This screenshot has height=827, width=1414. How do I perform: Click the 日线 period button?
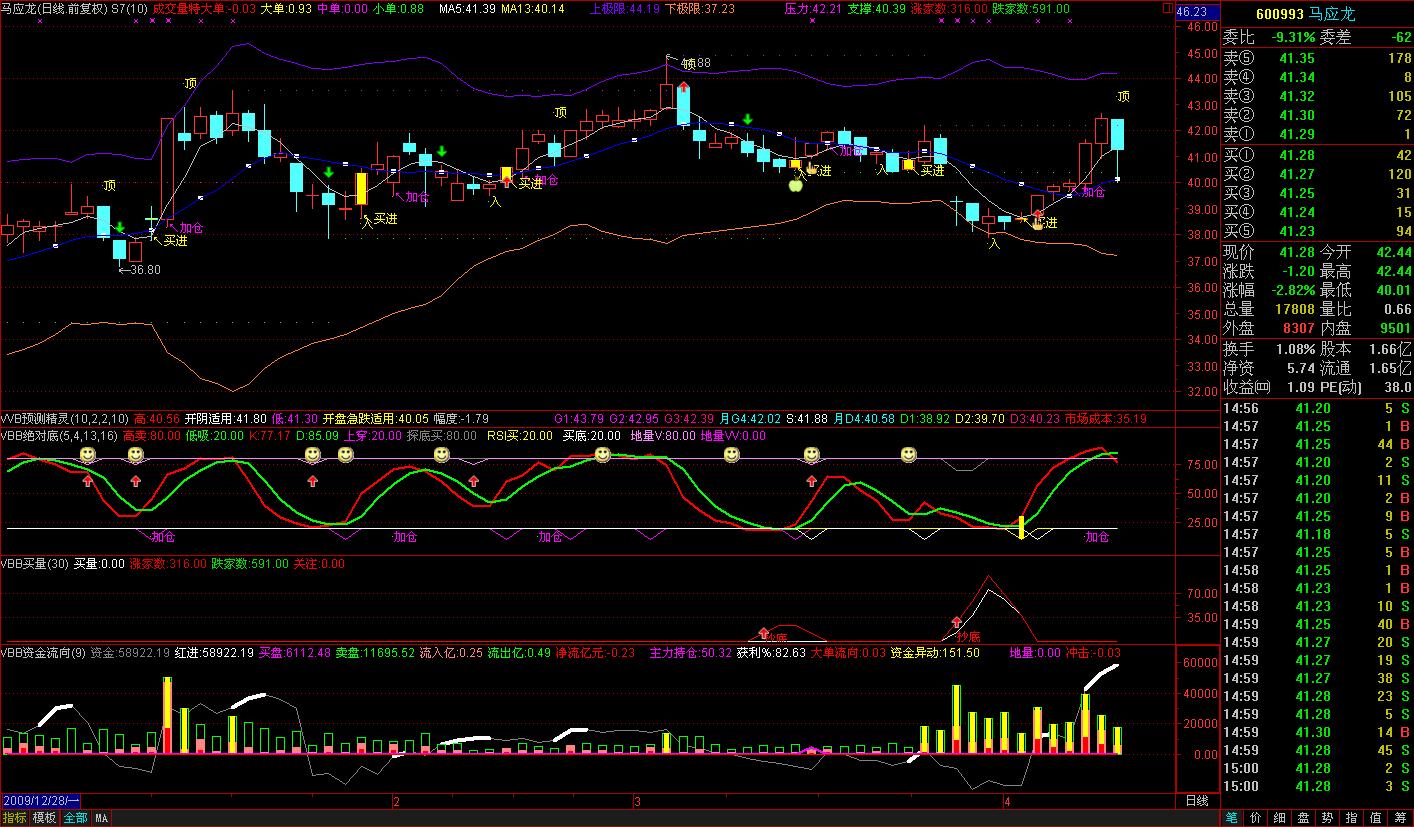1197,801
